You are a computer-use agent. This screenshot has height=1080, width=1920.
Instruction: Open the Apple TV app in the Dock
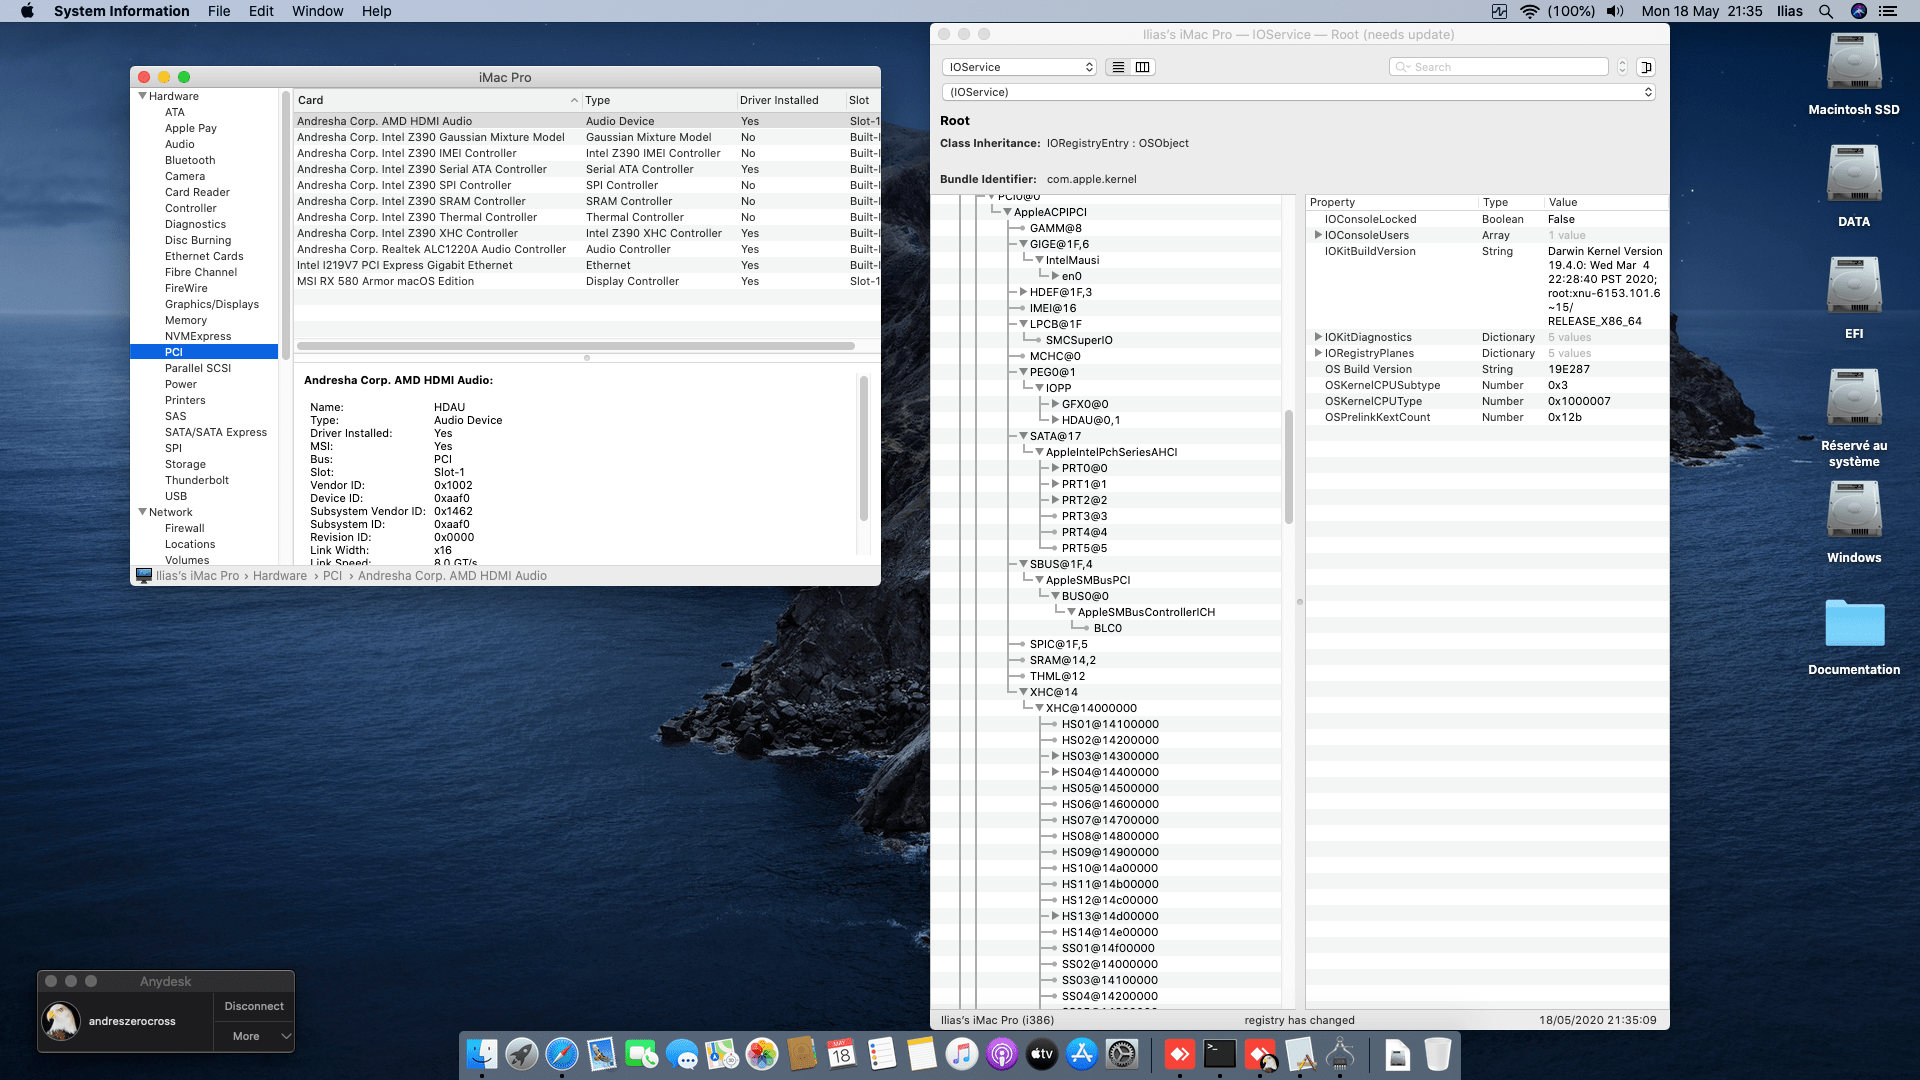pyautogui.click(x=1042, y=1054)
